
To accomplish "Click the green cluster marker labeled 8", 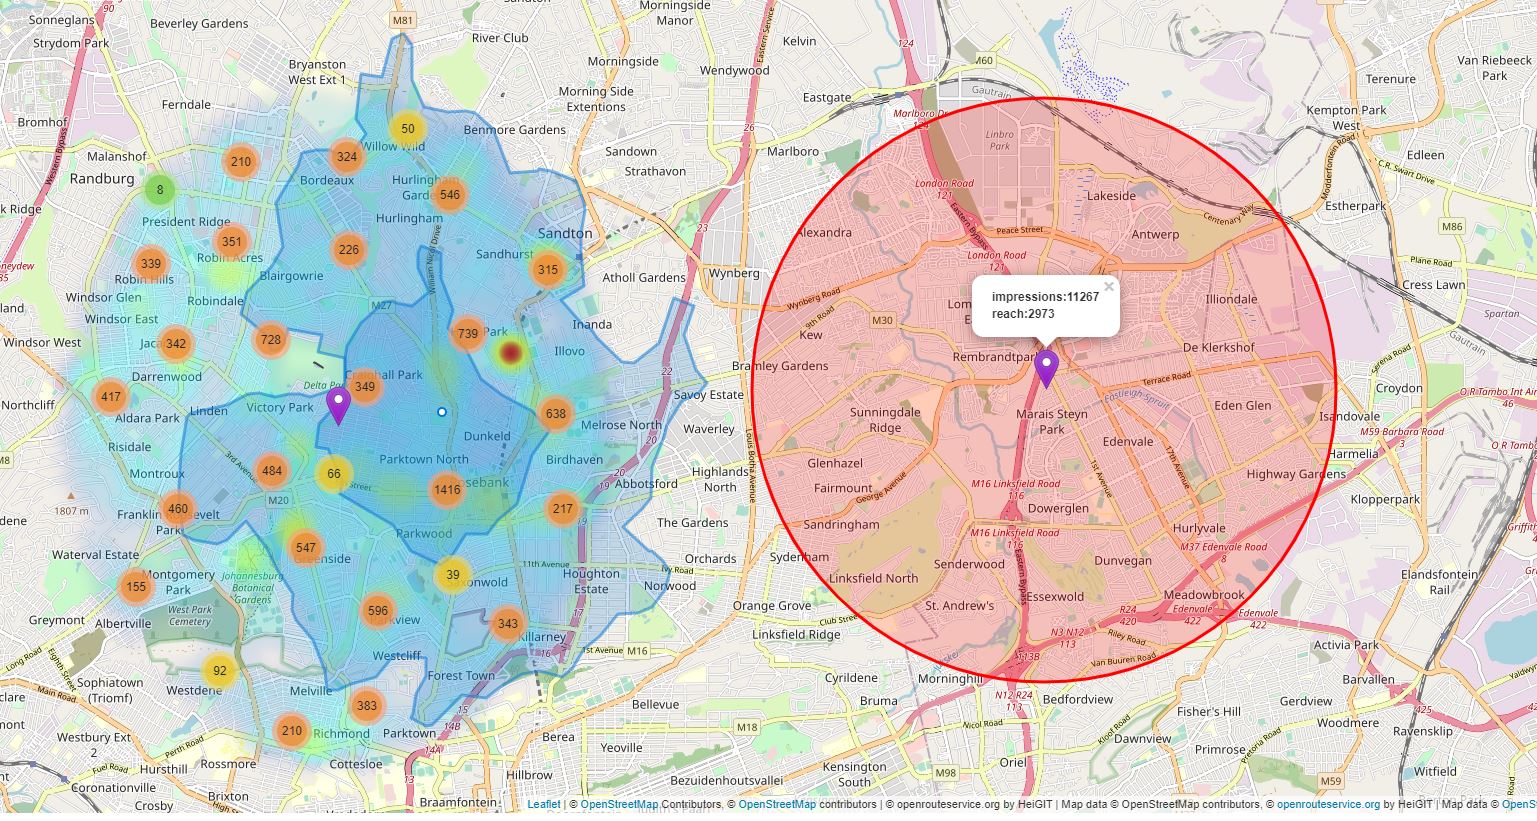I will [x=160, y=189].
